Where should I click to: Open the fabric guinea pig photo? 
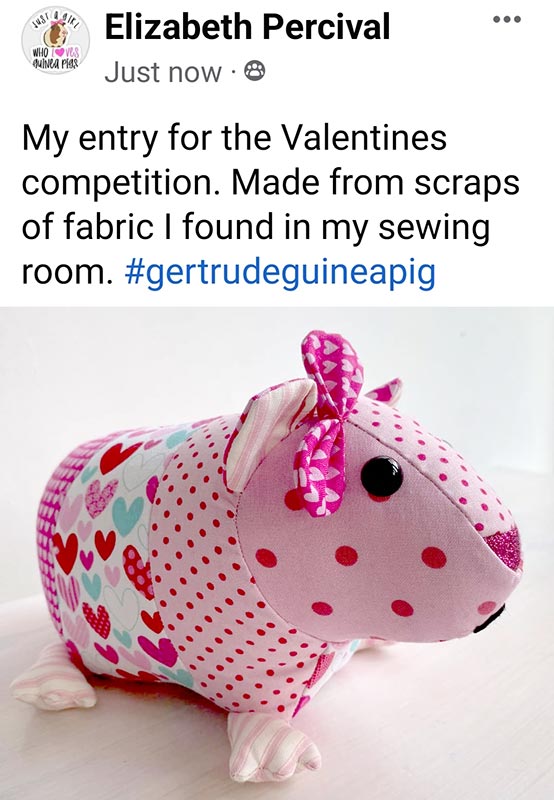(277, 553)
